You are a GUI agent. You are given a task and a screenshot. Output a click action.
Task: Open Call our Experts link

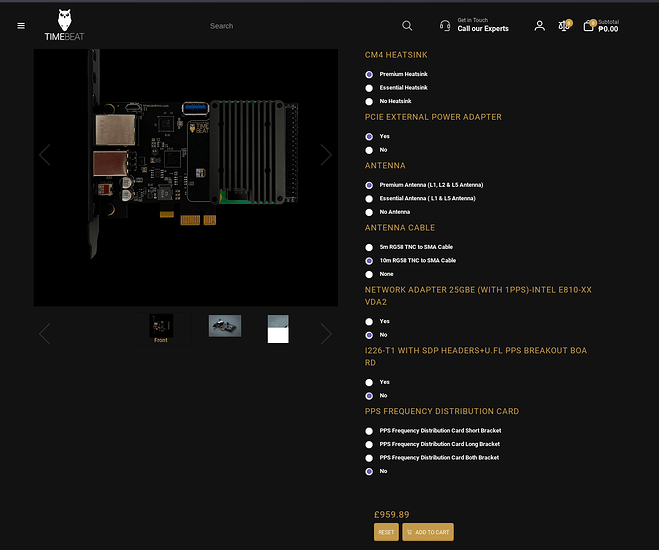(483, 29)
